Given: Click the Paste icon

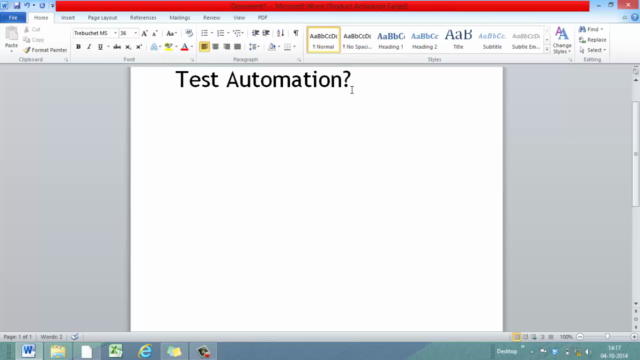Looking at the screenshot, I should [11, 33].
